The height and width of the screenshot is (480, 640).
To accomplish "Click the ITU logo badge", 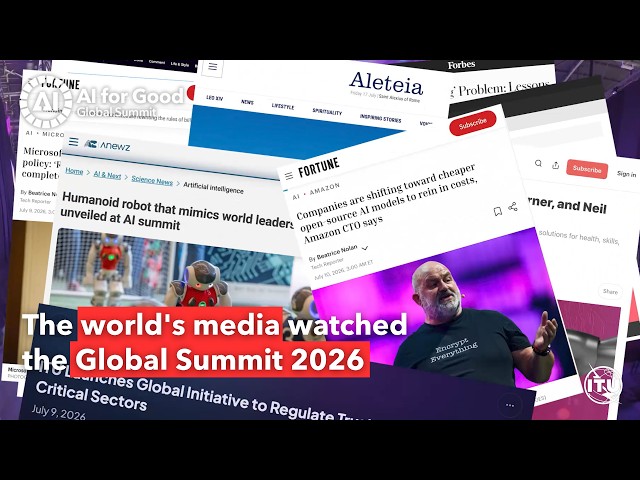I will pos(602,384).
